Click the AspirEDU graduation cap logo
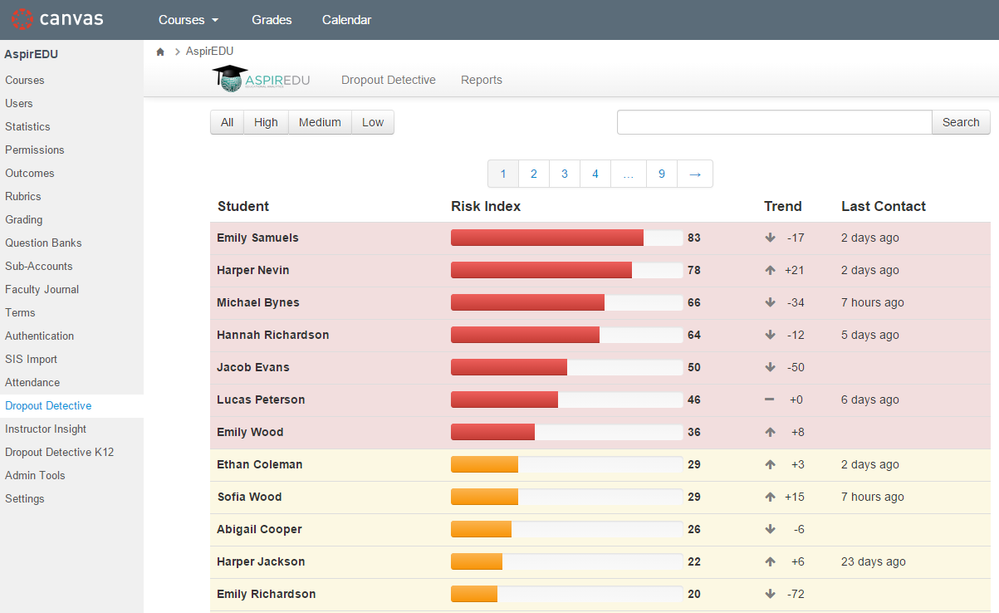 click(x=230, y=80)
